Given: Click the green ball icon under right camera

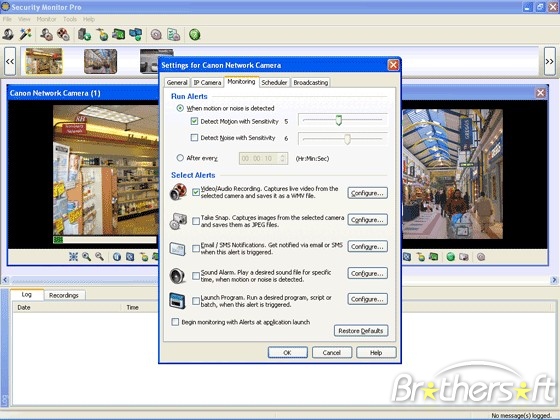Looking at the screenshot, I should pyautogui.click(x=451, y=257).
